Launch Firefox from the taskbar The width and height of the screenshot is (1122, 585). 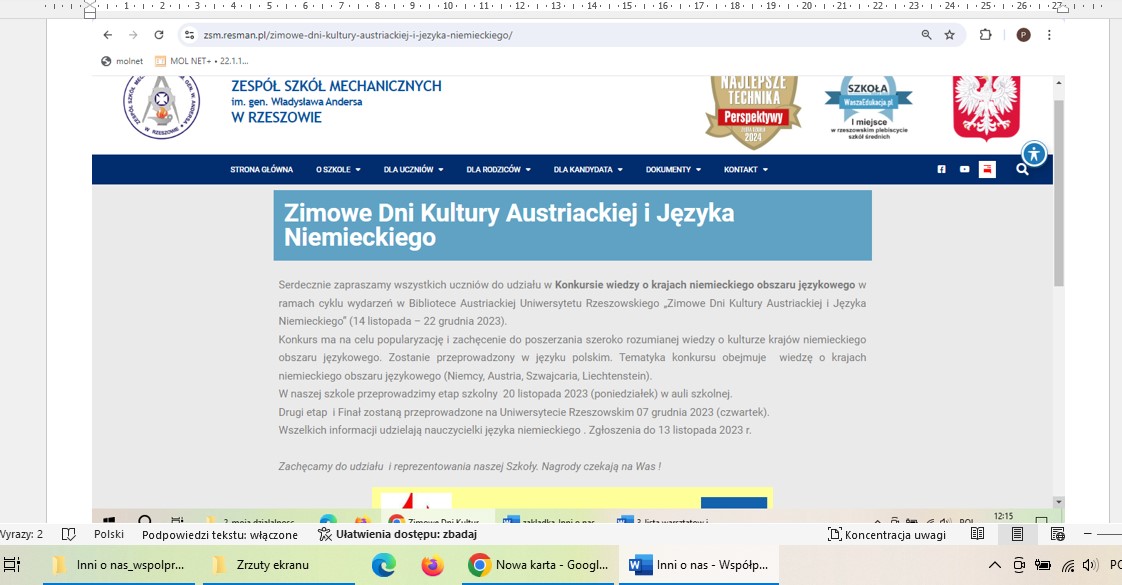(432, 565)
